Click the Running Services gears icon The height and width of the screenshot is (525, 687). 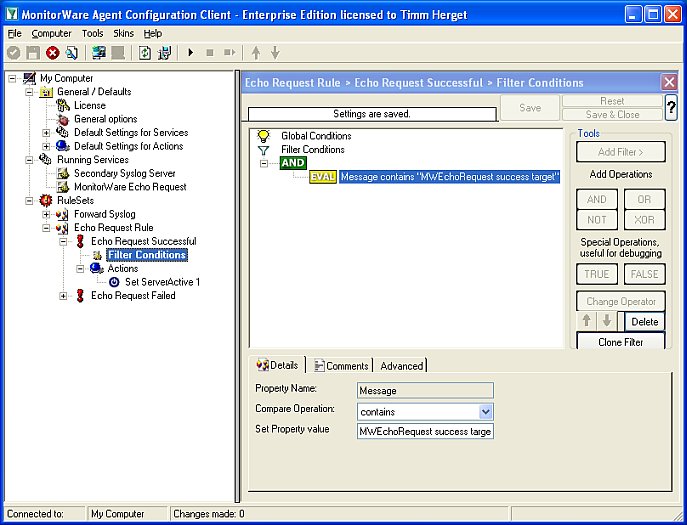click(x=46, y=159)
